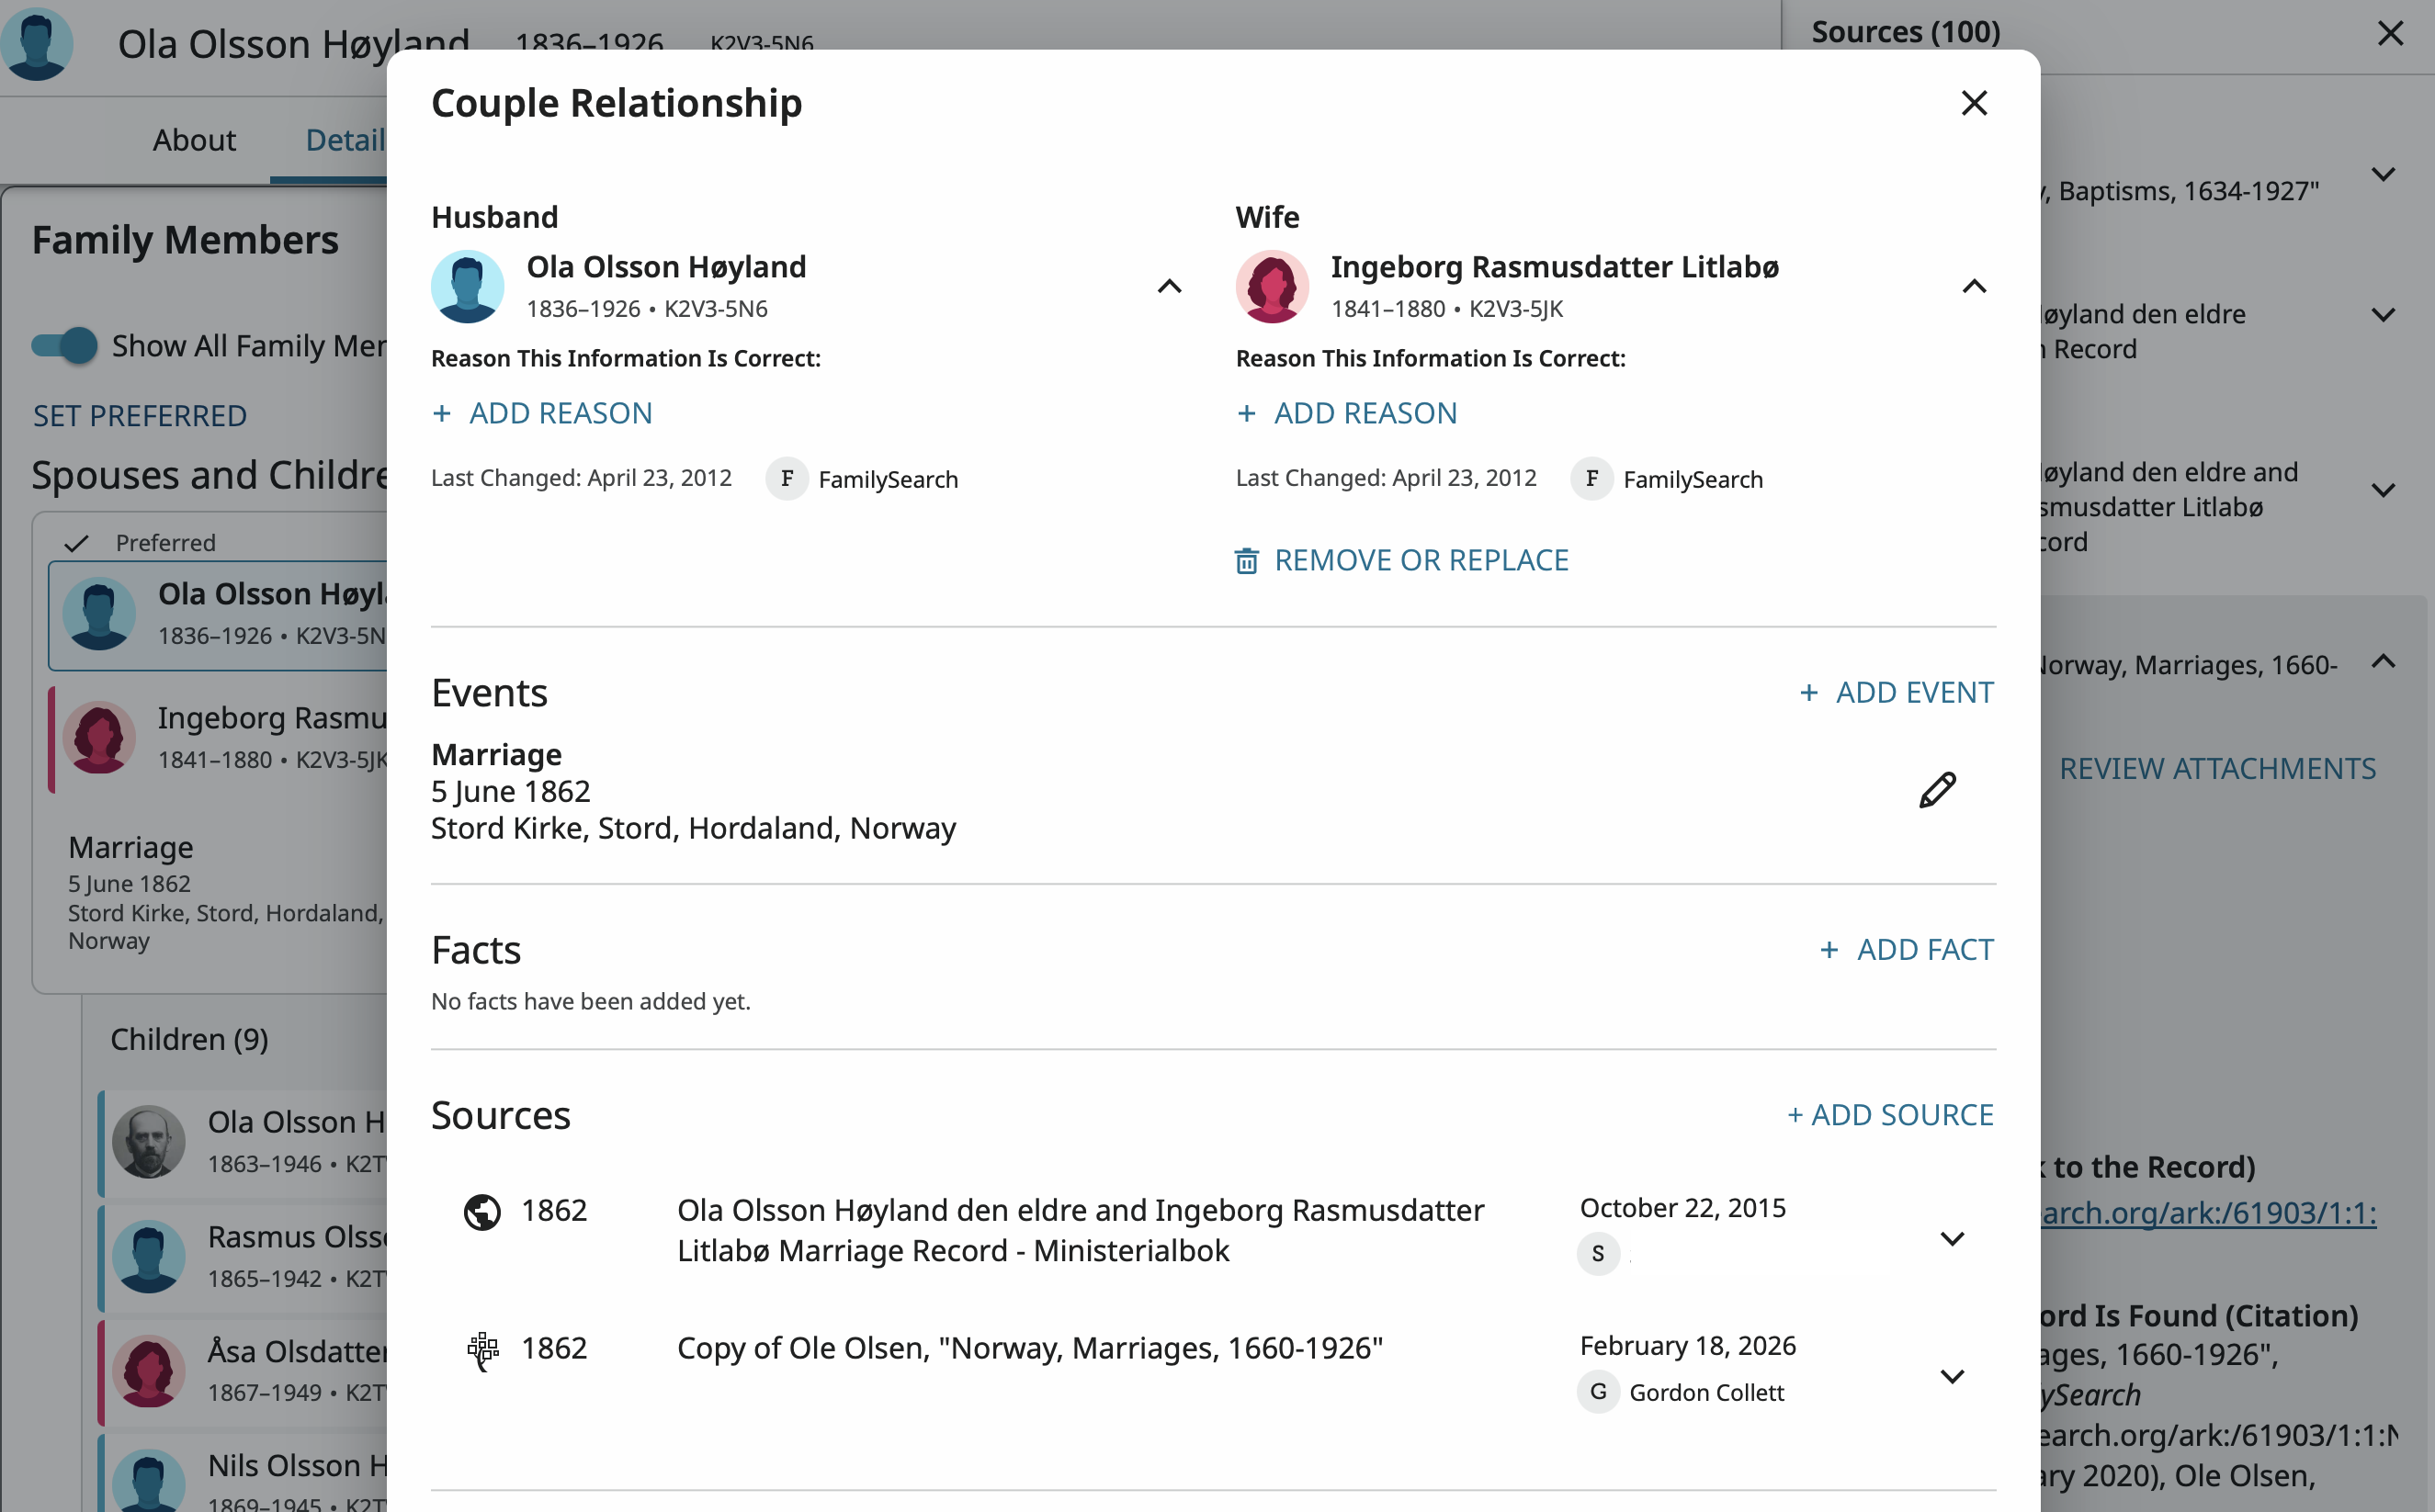
Task: Click Ingeborg Rasmusdatter Litlabø wife avatar in dialog
Action: [1272, 287]
